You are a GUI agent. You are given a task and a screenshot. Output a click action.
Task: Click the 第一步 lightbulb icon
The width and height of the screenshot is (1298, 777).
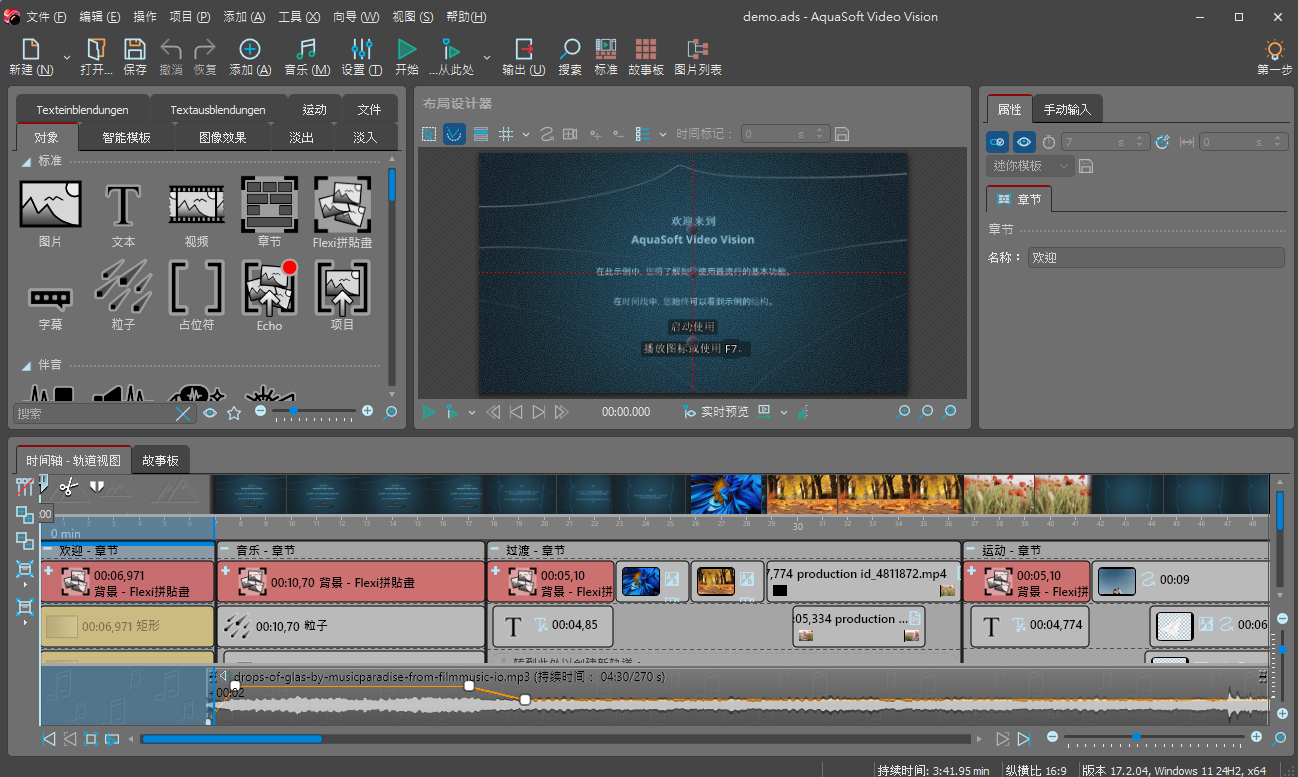(x=1274, y=49)
